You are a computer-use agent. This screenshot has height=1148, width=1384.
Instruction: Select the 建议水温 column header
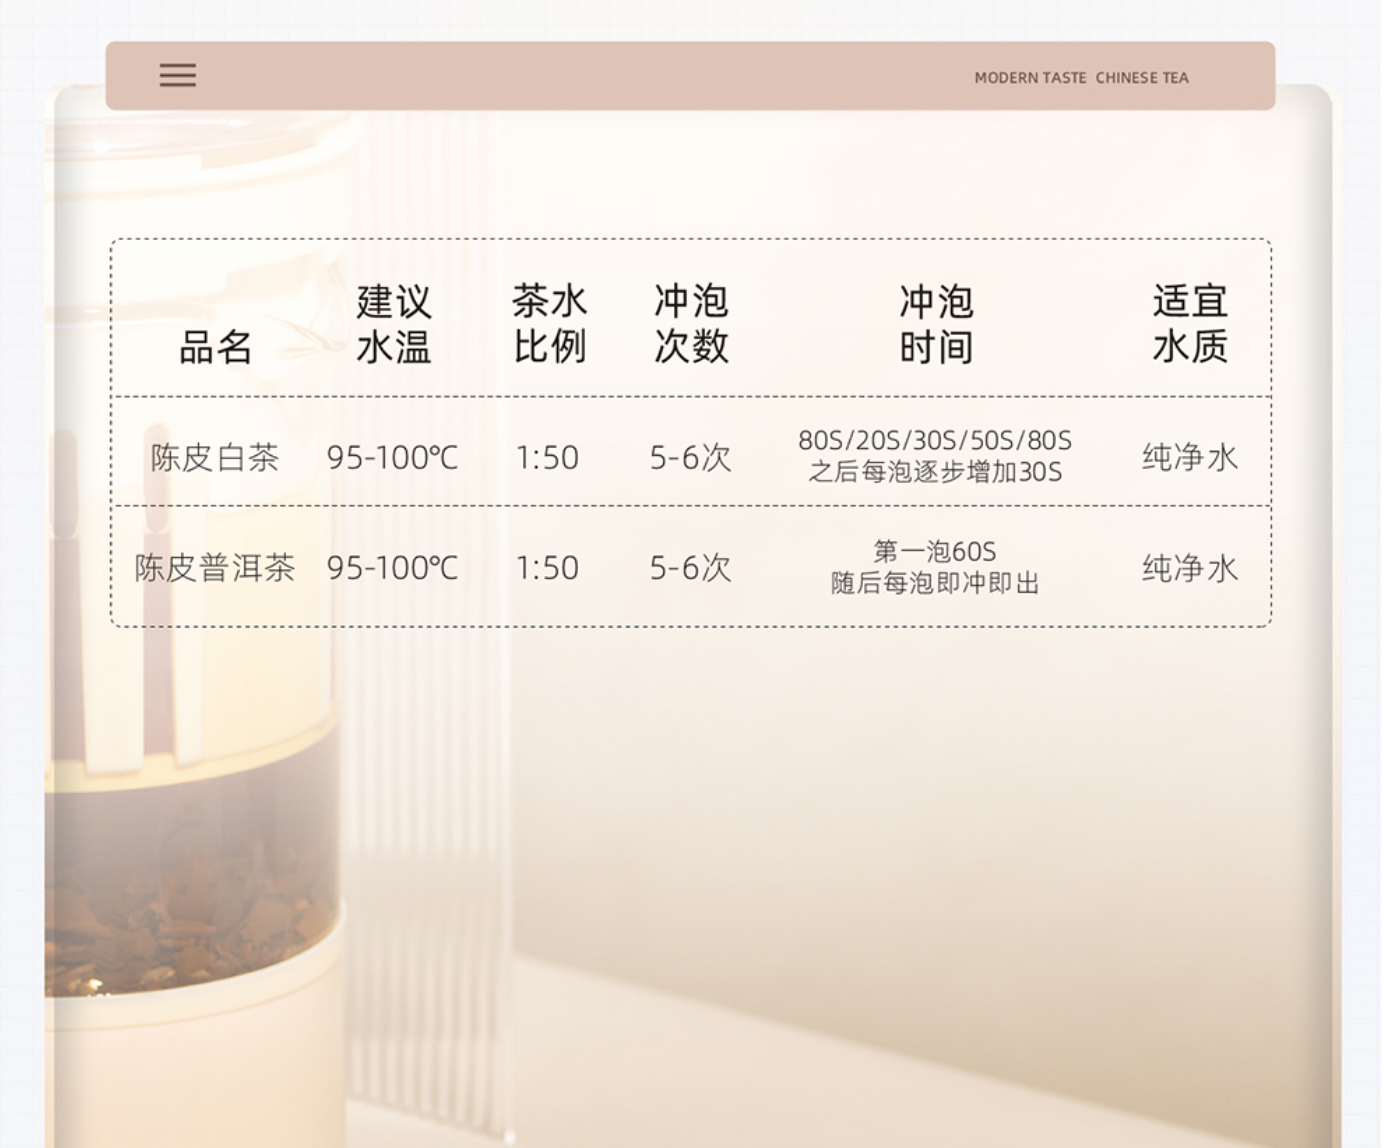(x=393, y=324)
